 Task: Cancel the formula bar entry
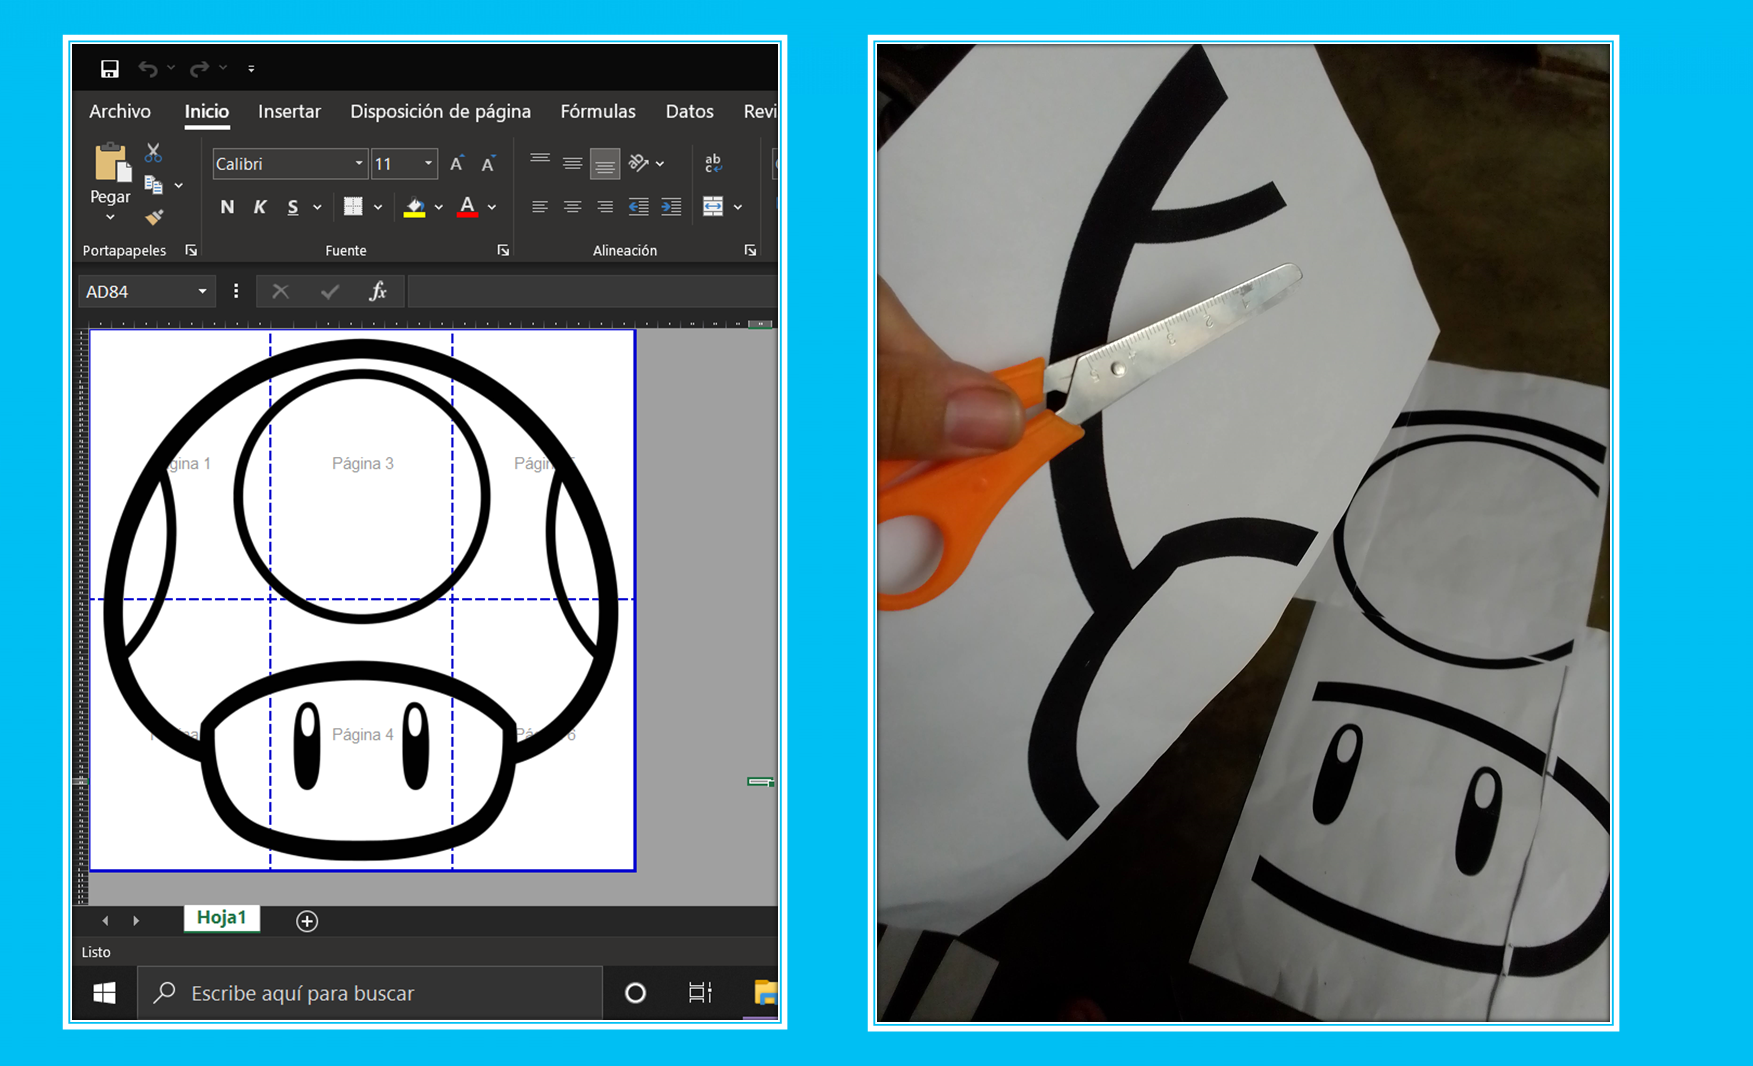[x=280, y=291]
